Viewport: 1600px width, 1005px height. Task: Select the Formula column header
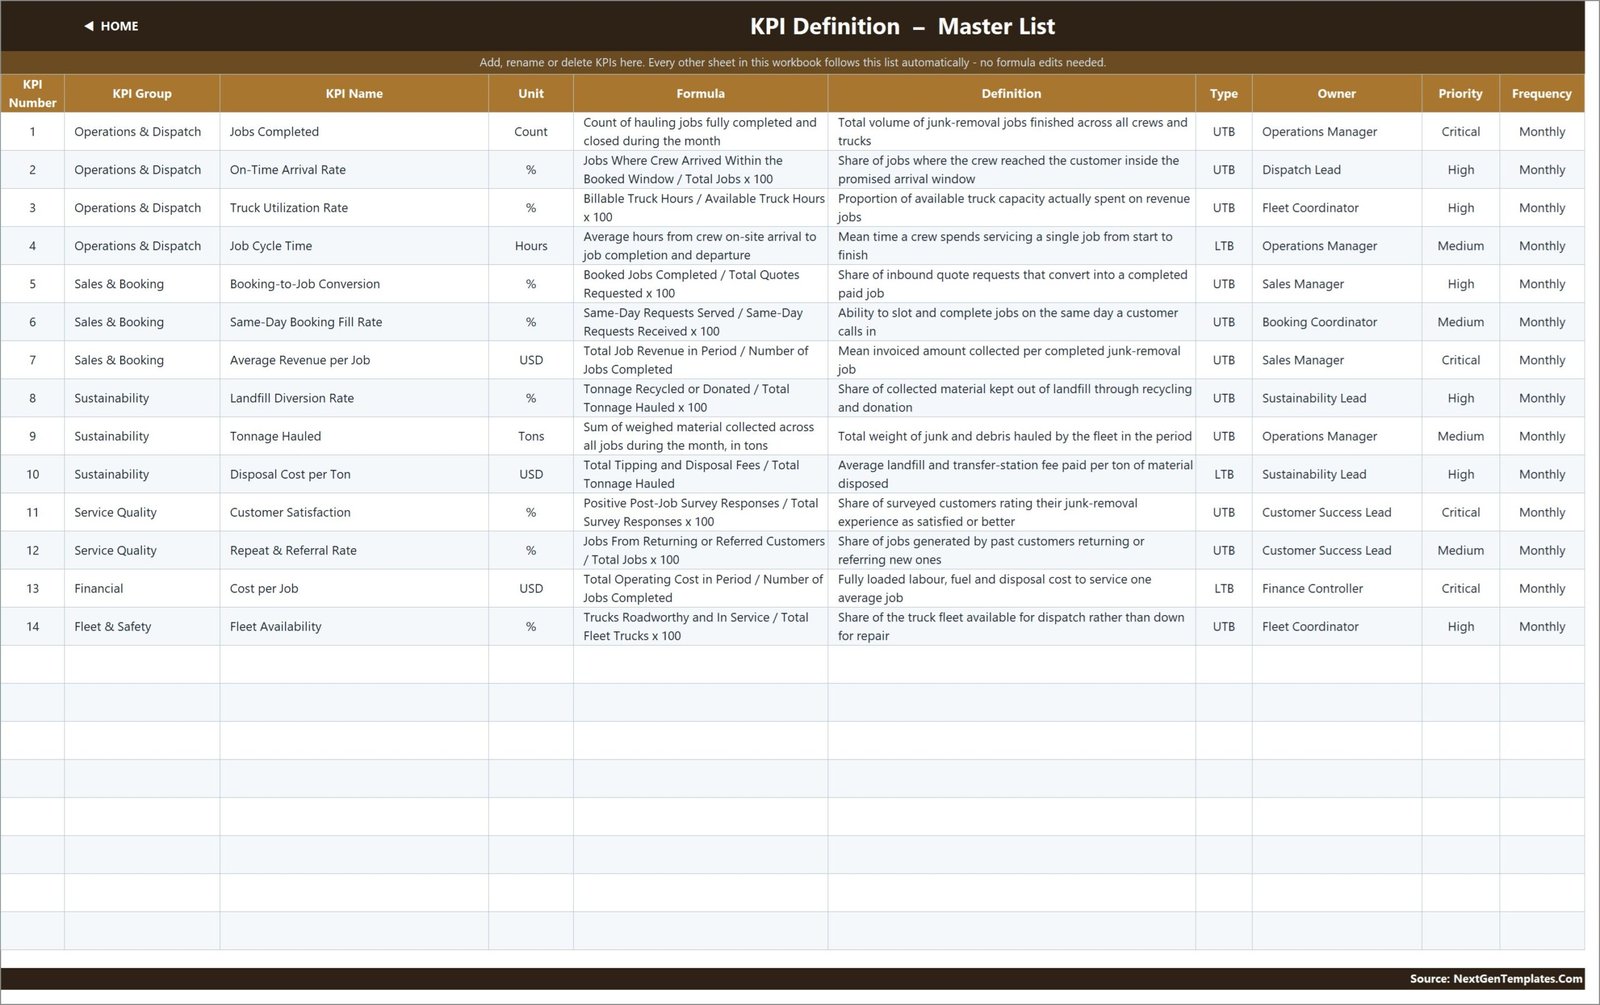point(700,93)
